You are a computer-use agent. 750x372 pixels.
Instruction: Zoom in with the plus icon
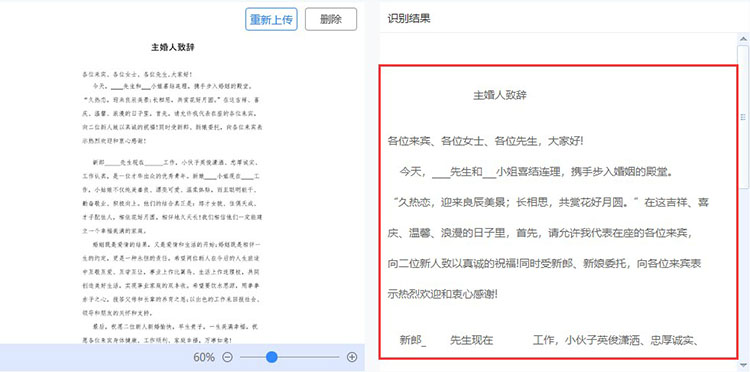[352, 357]
